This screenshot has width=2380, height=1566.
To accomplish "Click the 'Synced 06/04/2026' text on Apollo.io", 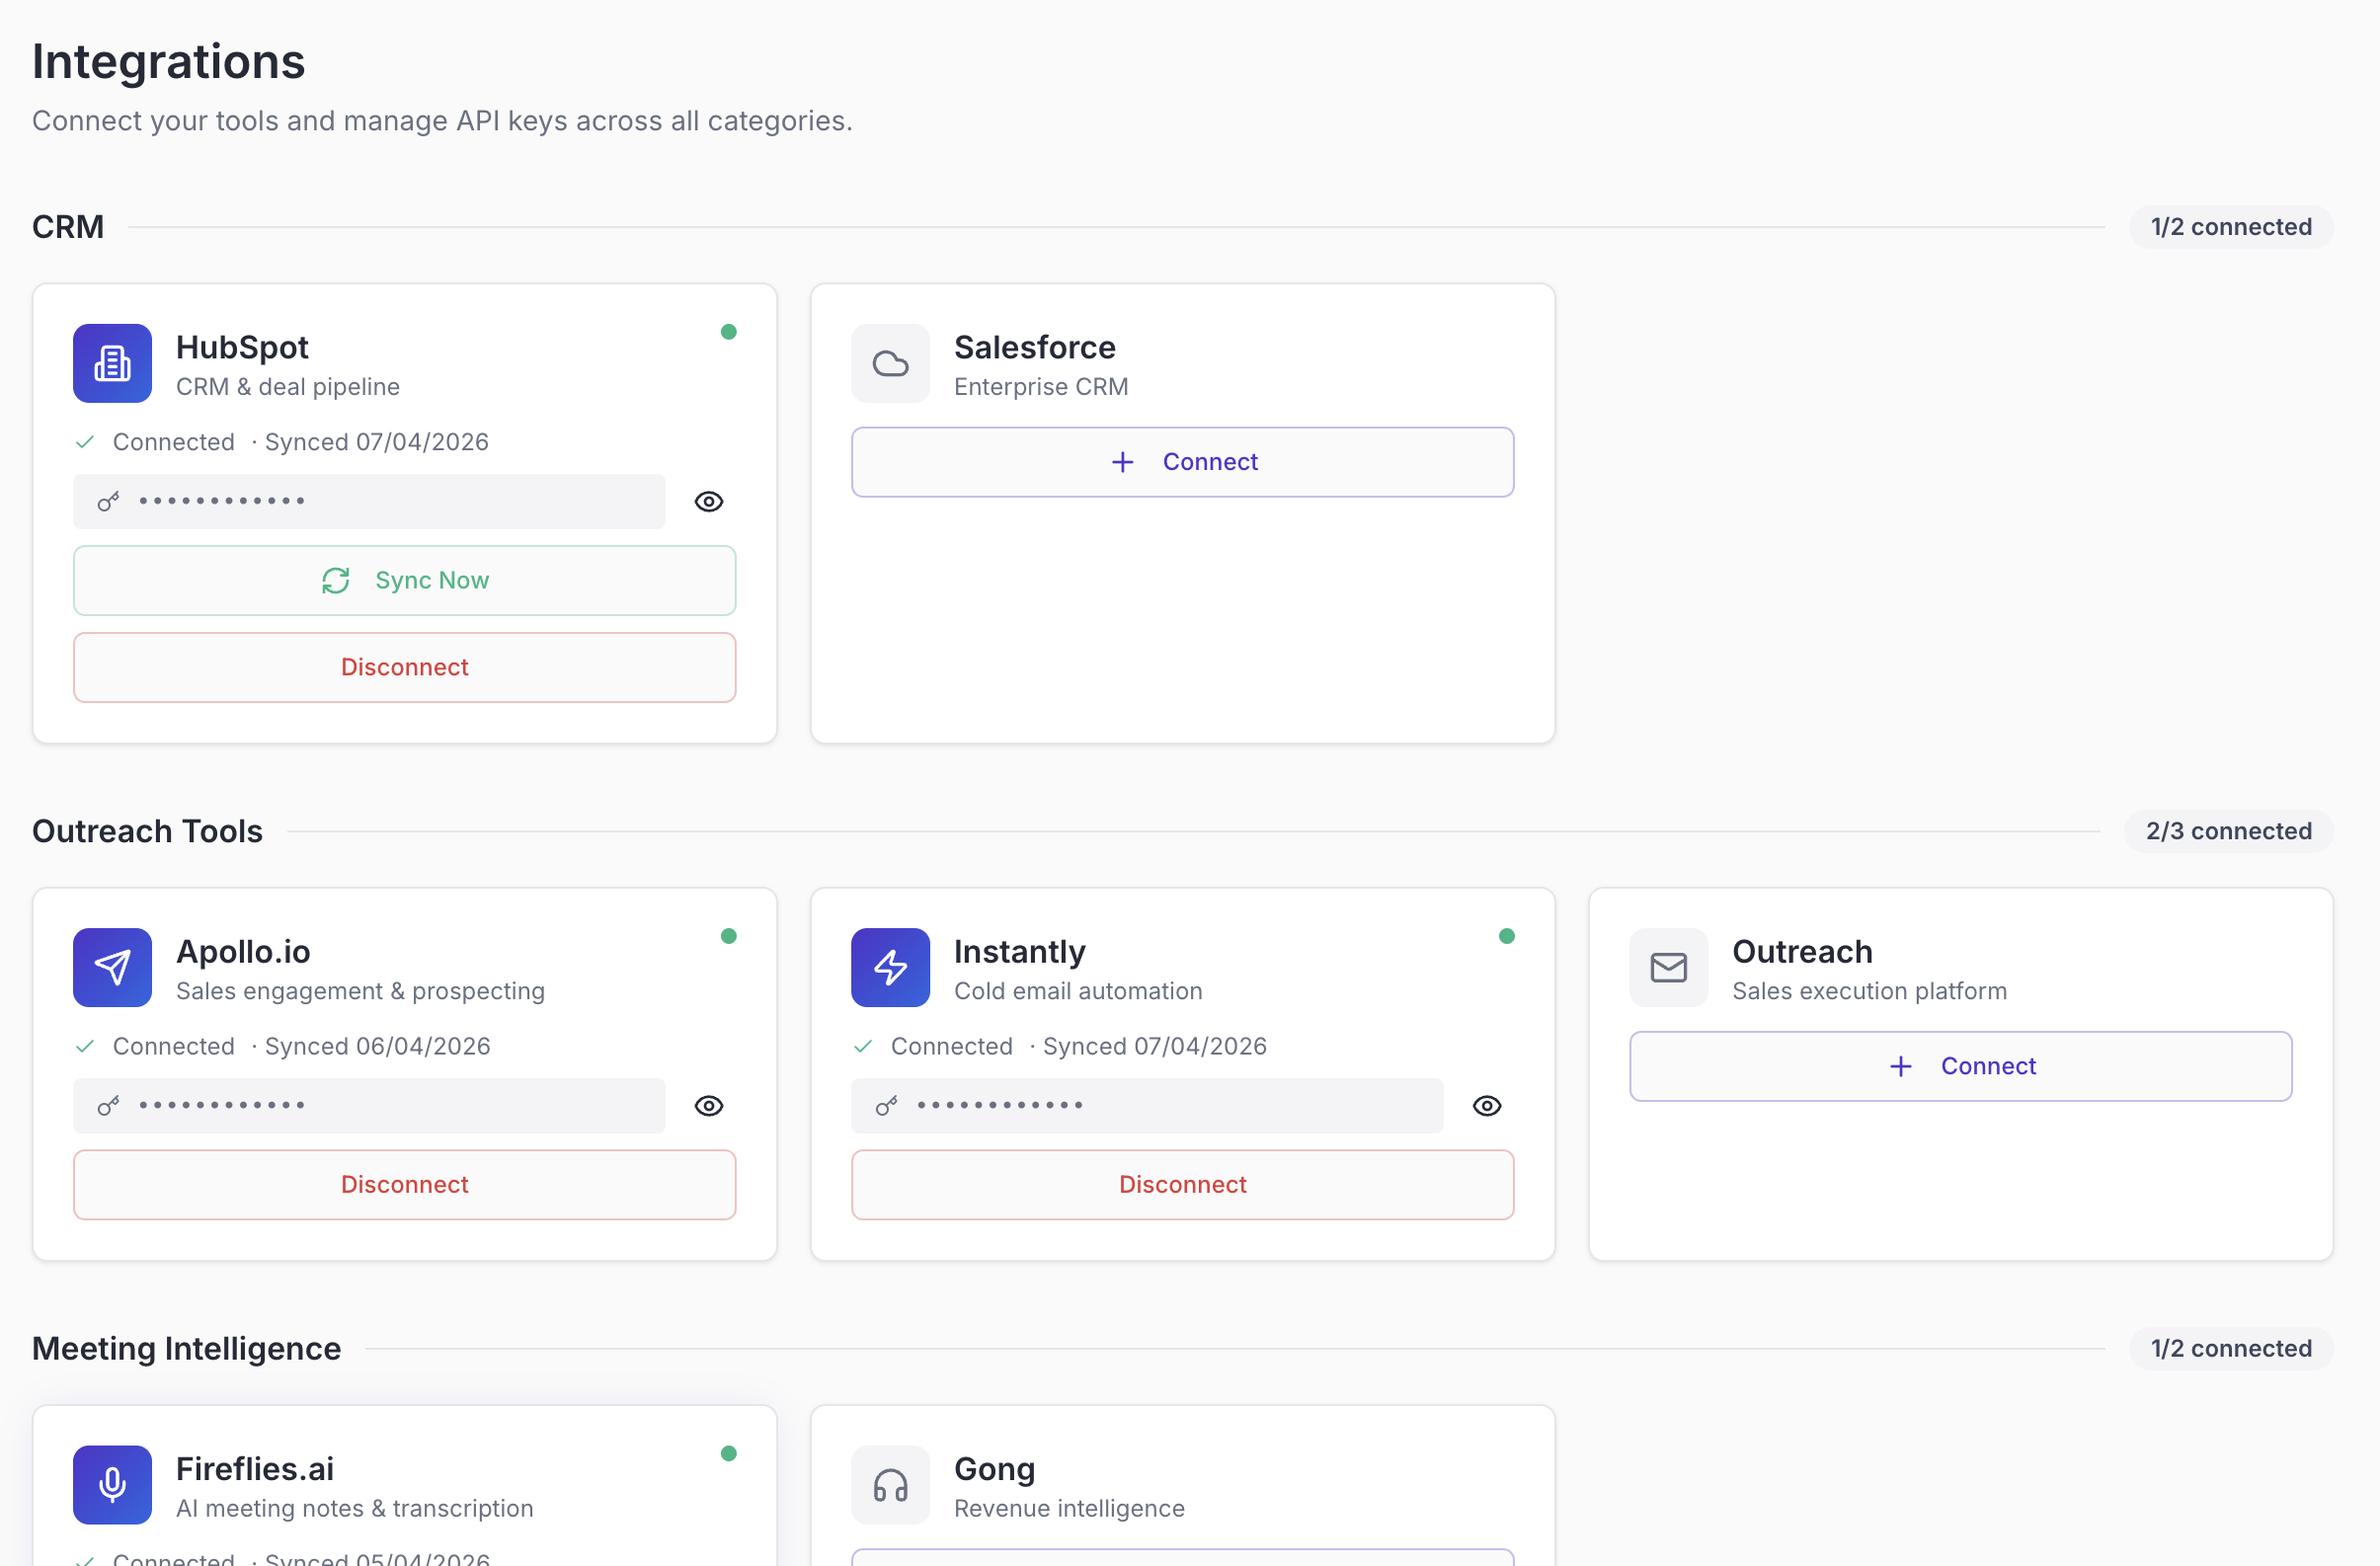I will pyautogui.click(x=377, y=1046).
